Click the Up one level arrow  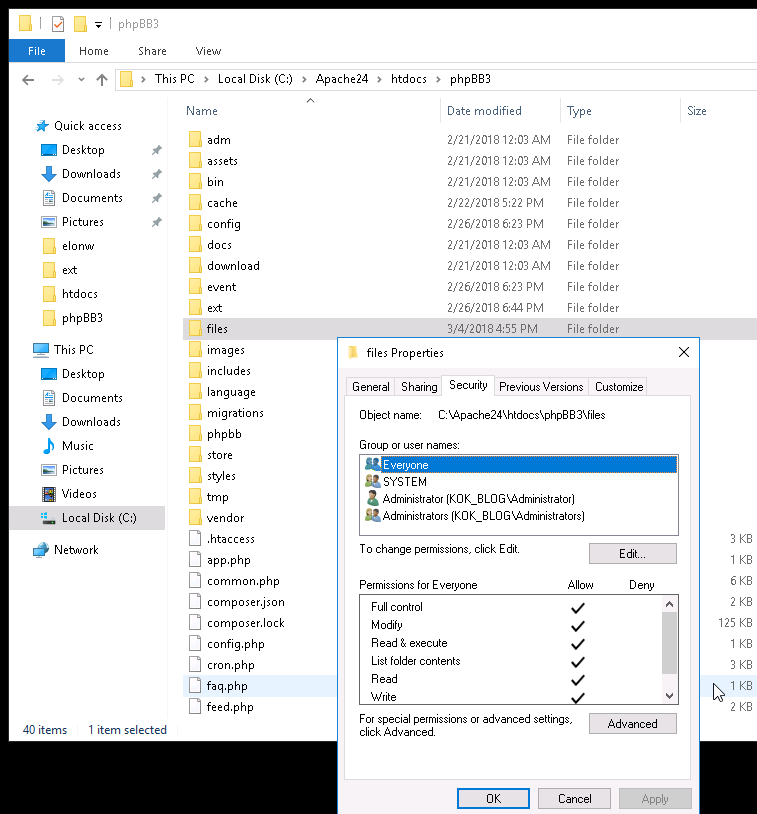[102, 80]
